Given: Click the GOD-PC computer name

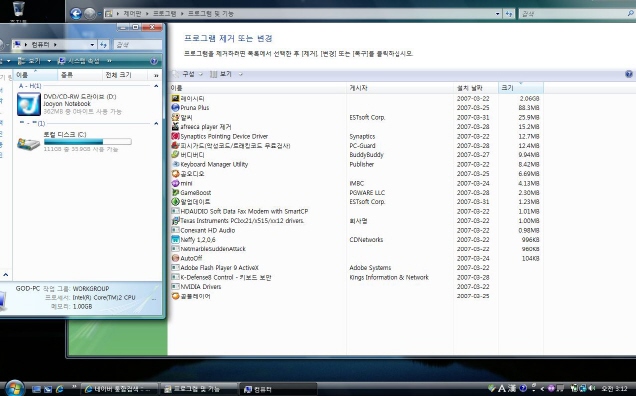Looking at the screenshot, I should [28, 288].
